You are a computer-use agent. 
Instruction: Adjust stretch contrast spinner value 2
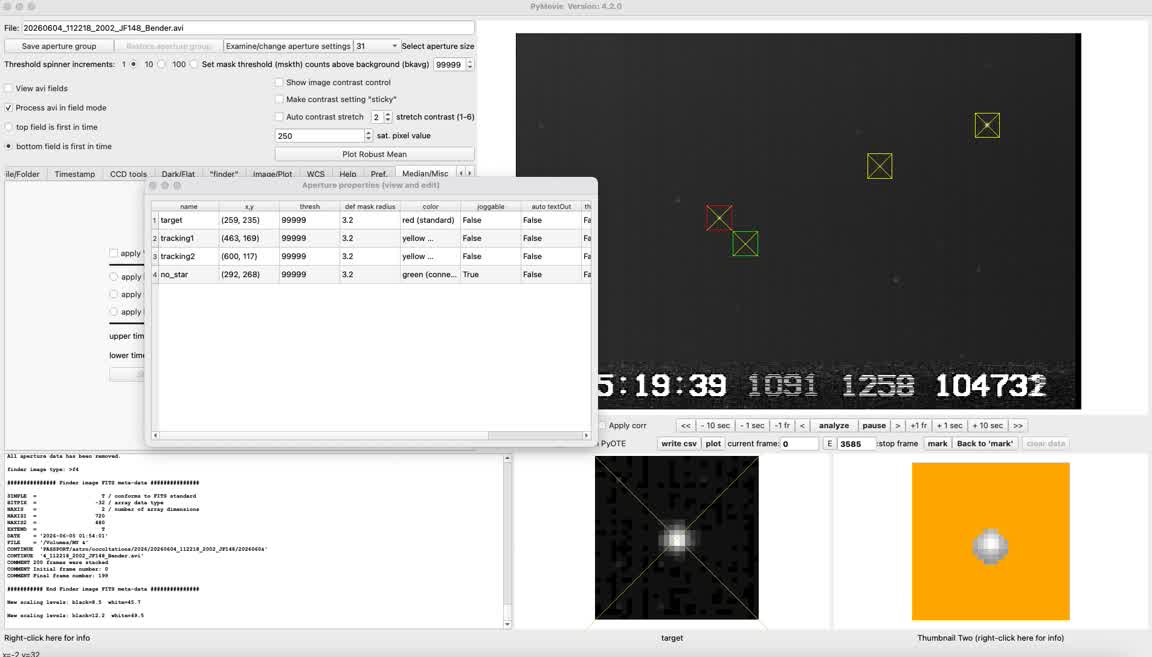click(x=388, y=117)
